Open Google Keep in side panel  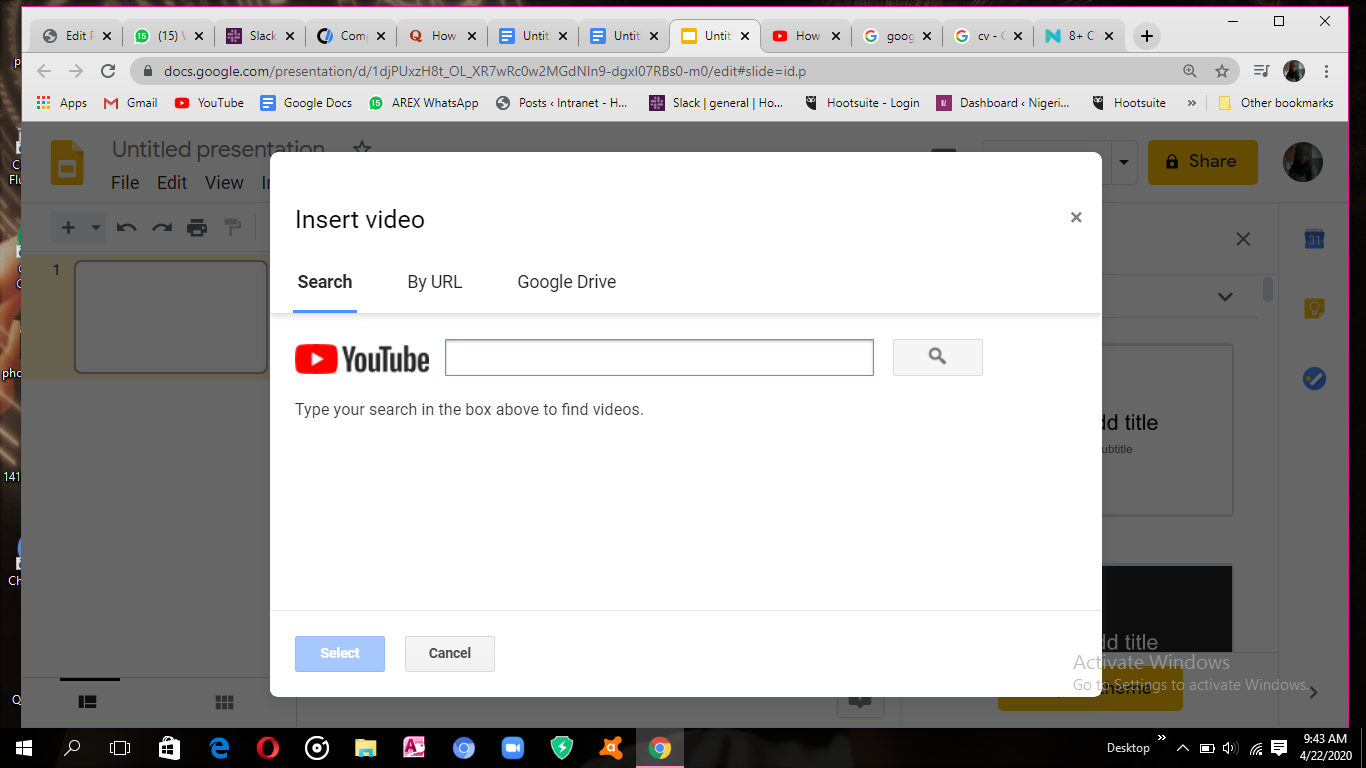click(1314, 309)
